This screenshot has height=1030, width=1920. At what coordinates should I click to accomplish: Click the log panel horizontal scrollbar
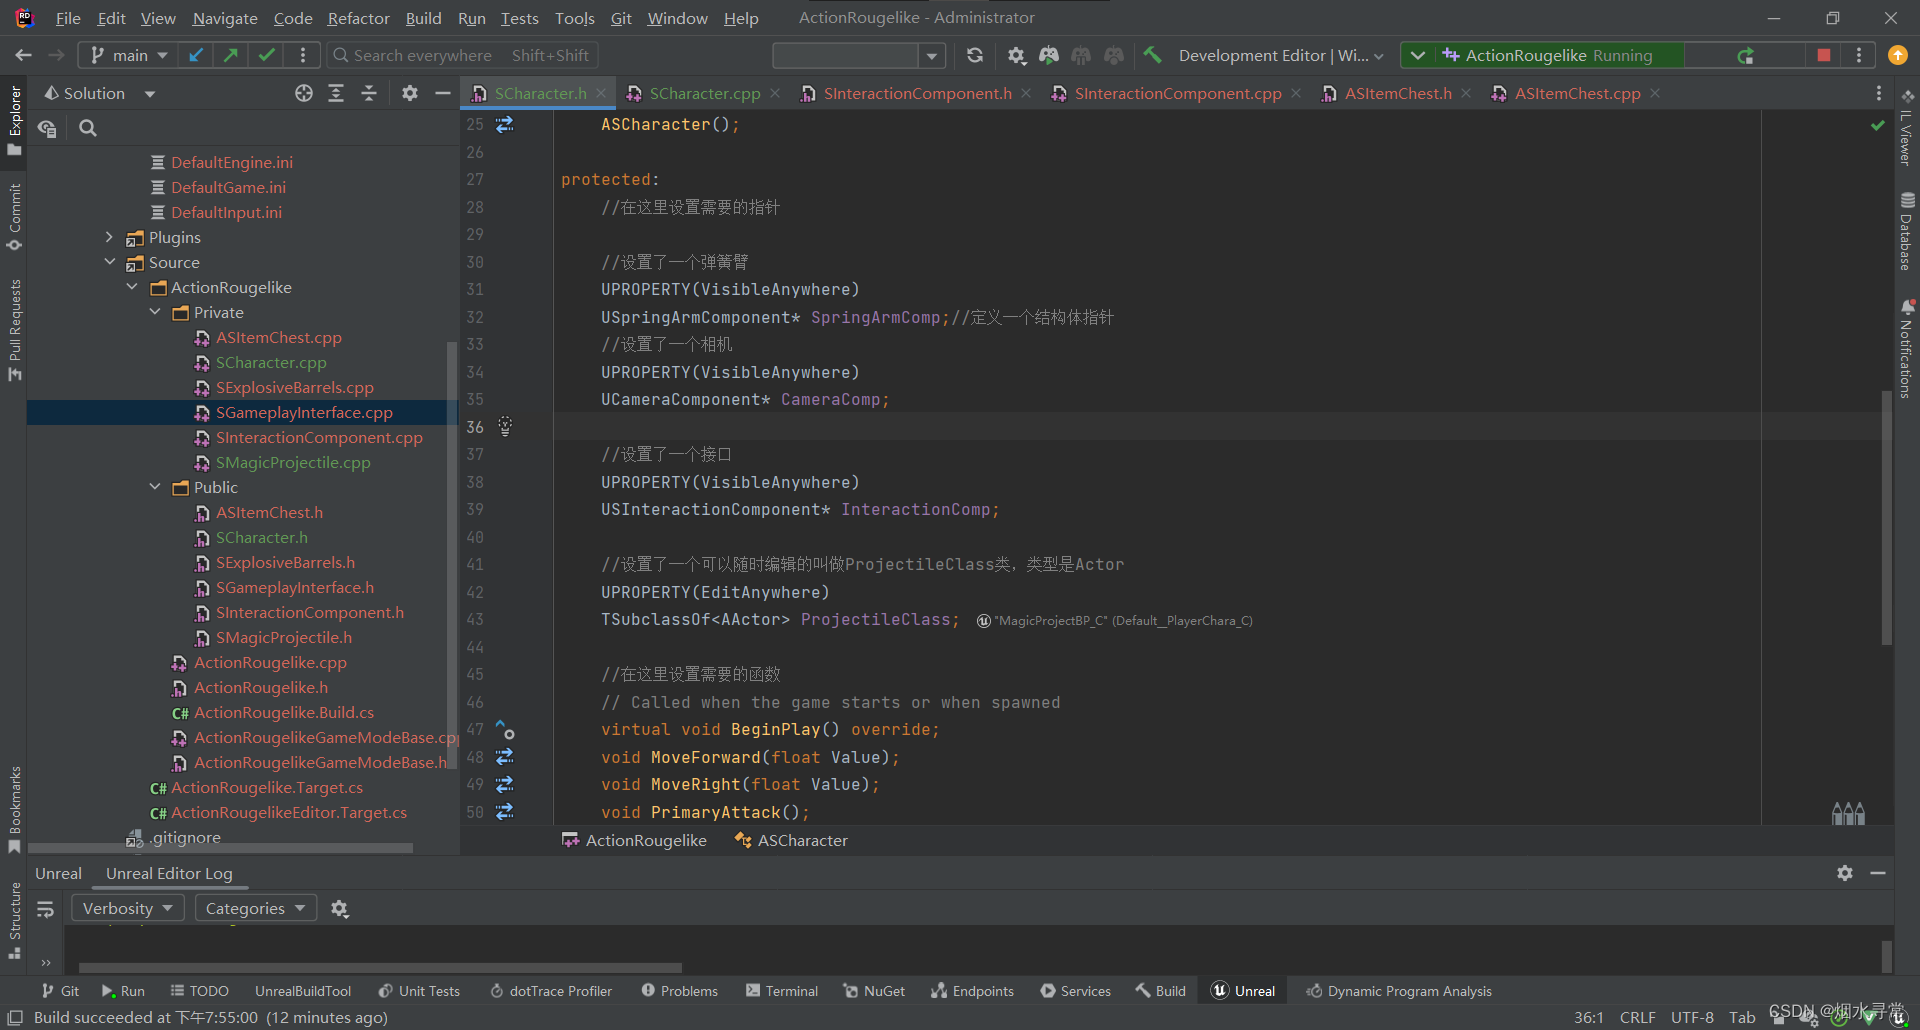(380, 967)
